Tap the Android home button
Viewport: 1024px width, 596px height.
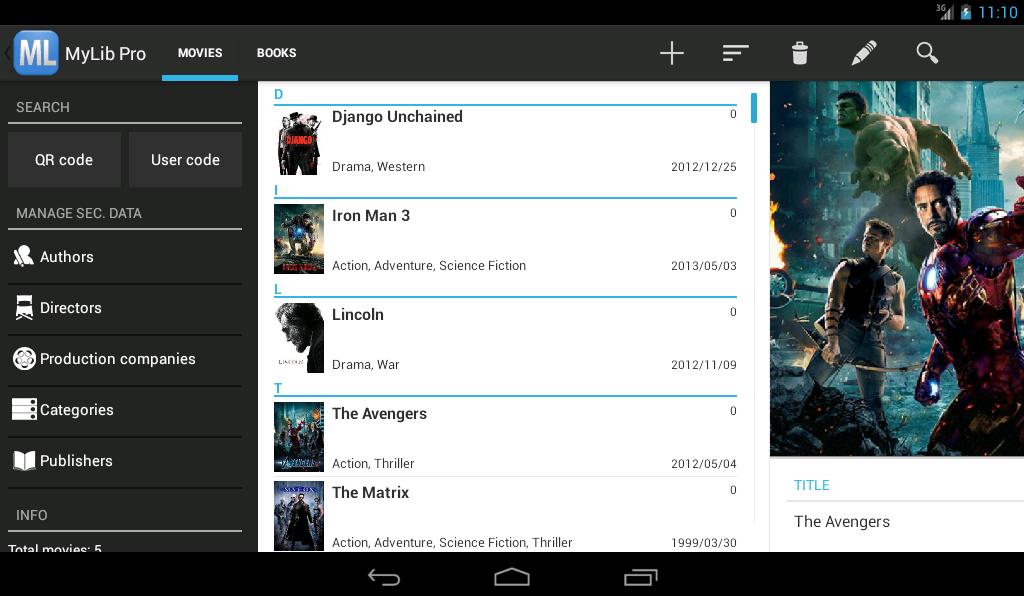click(x=512, y=577)
